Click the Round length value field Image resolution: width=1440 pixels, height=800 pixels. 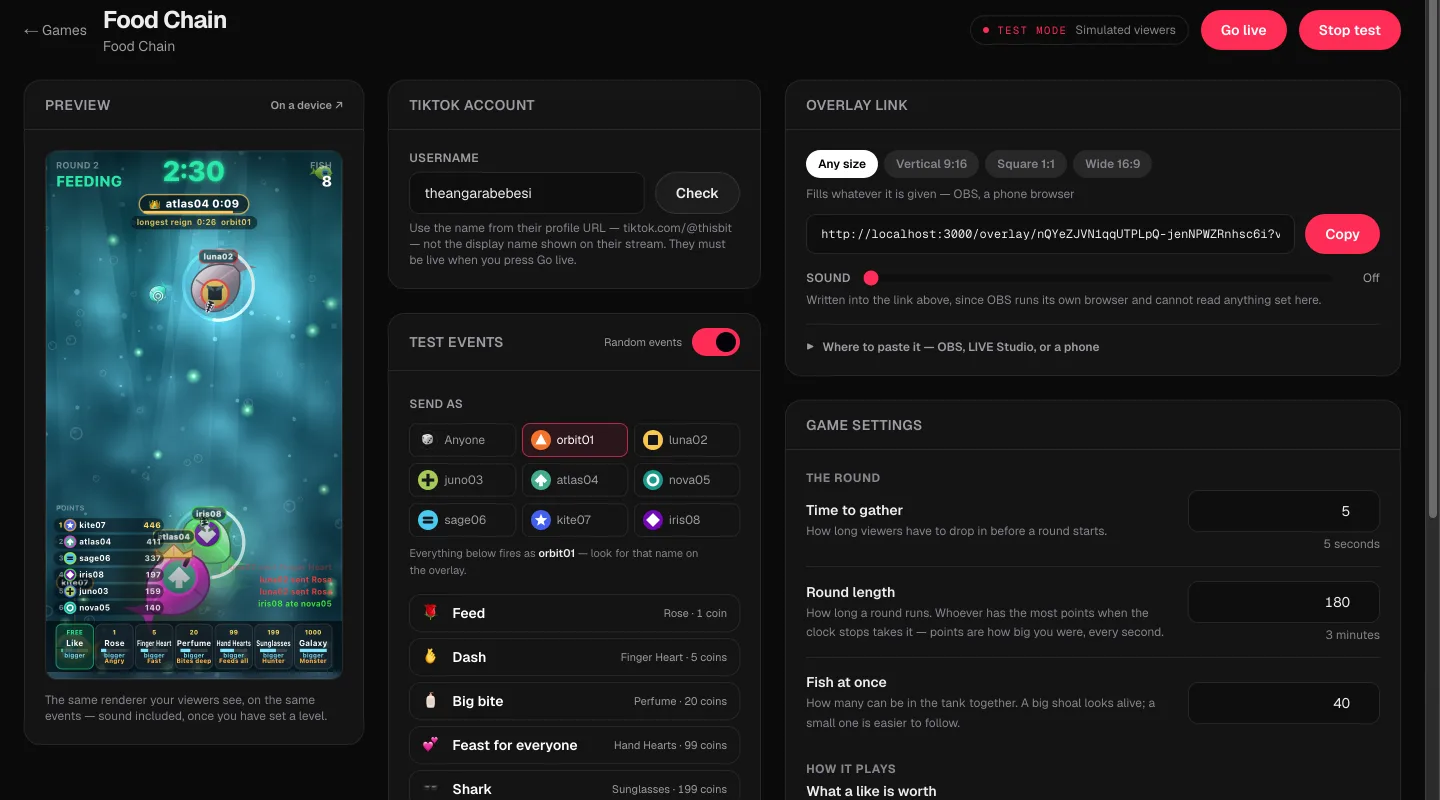coord(1284,602)
